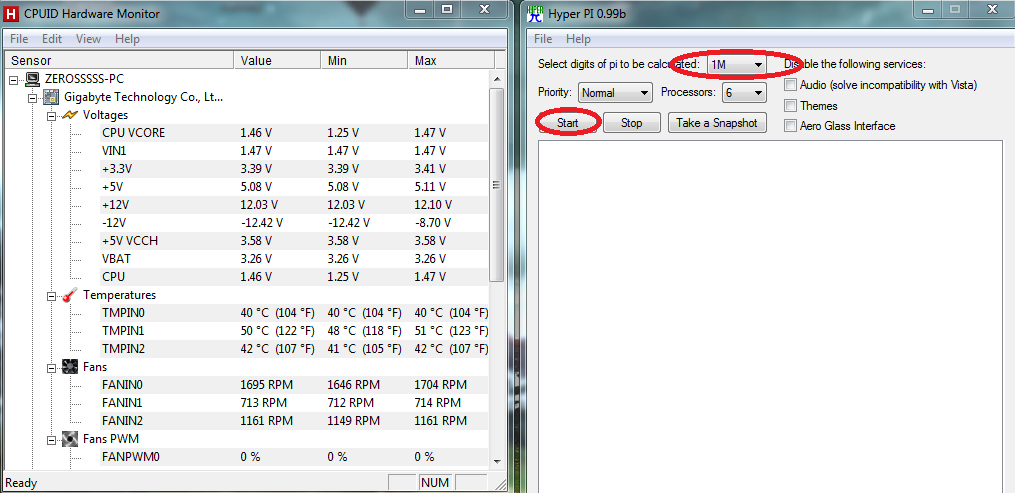Open the File menu in Hyper PI
The image size is (1015, 493).
543,39
